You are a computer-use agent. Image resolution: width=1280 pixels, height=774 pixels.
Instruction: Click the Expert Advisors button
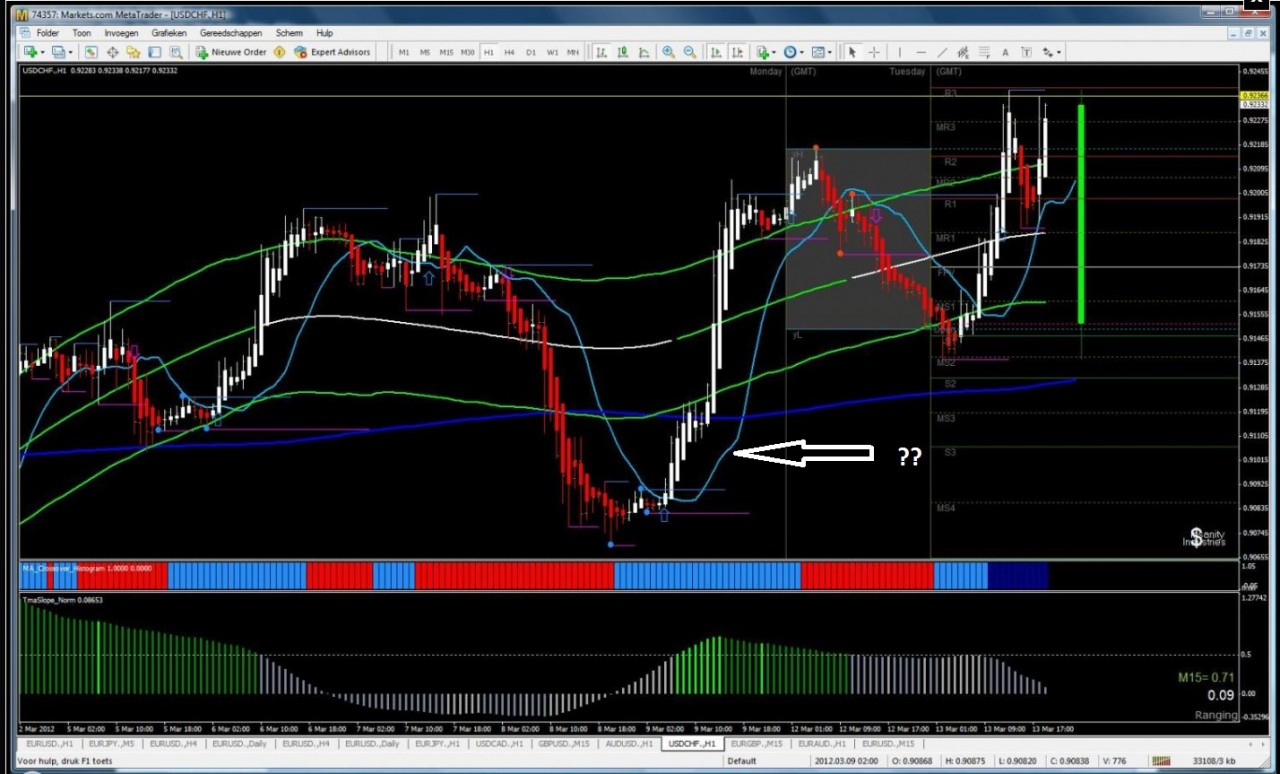pos(332,52)
